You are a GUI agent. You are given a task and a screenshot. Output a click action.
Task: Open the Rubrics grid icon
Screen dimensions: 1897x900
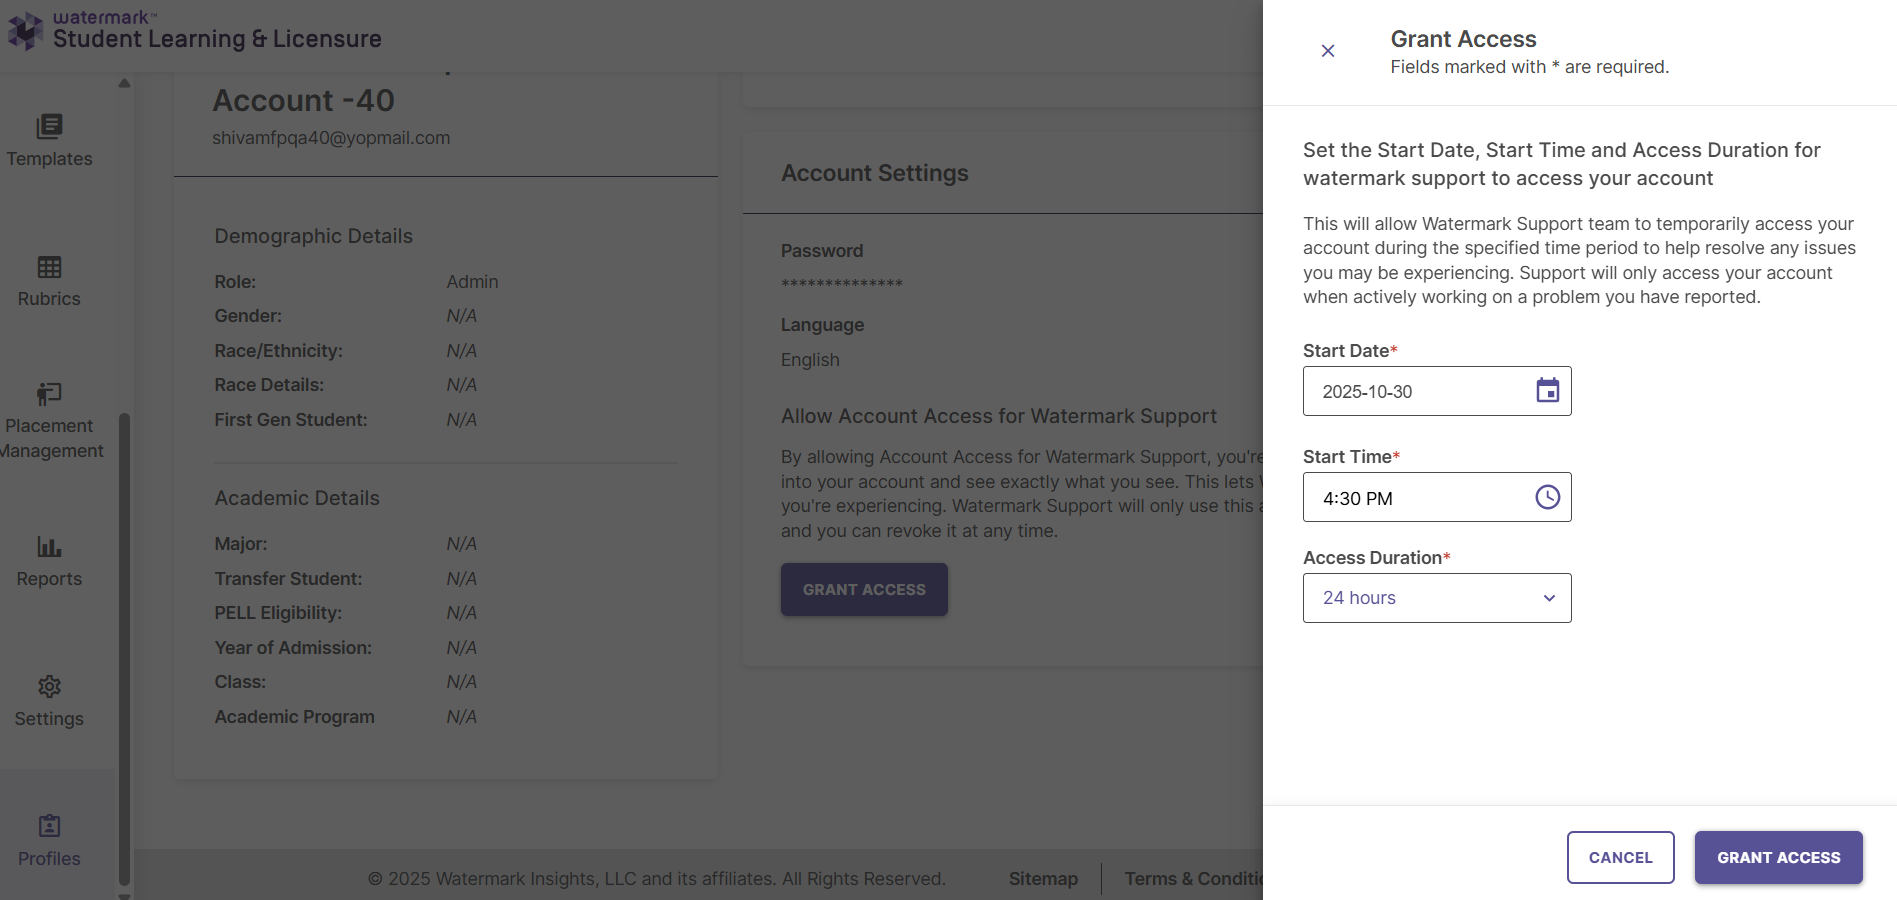click(49, 267)
